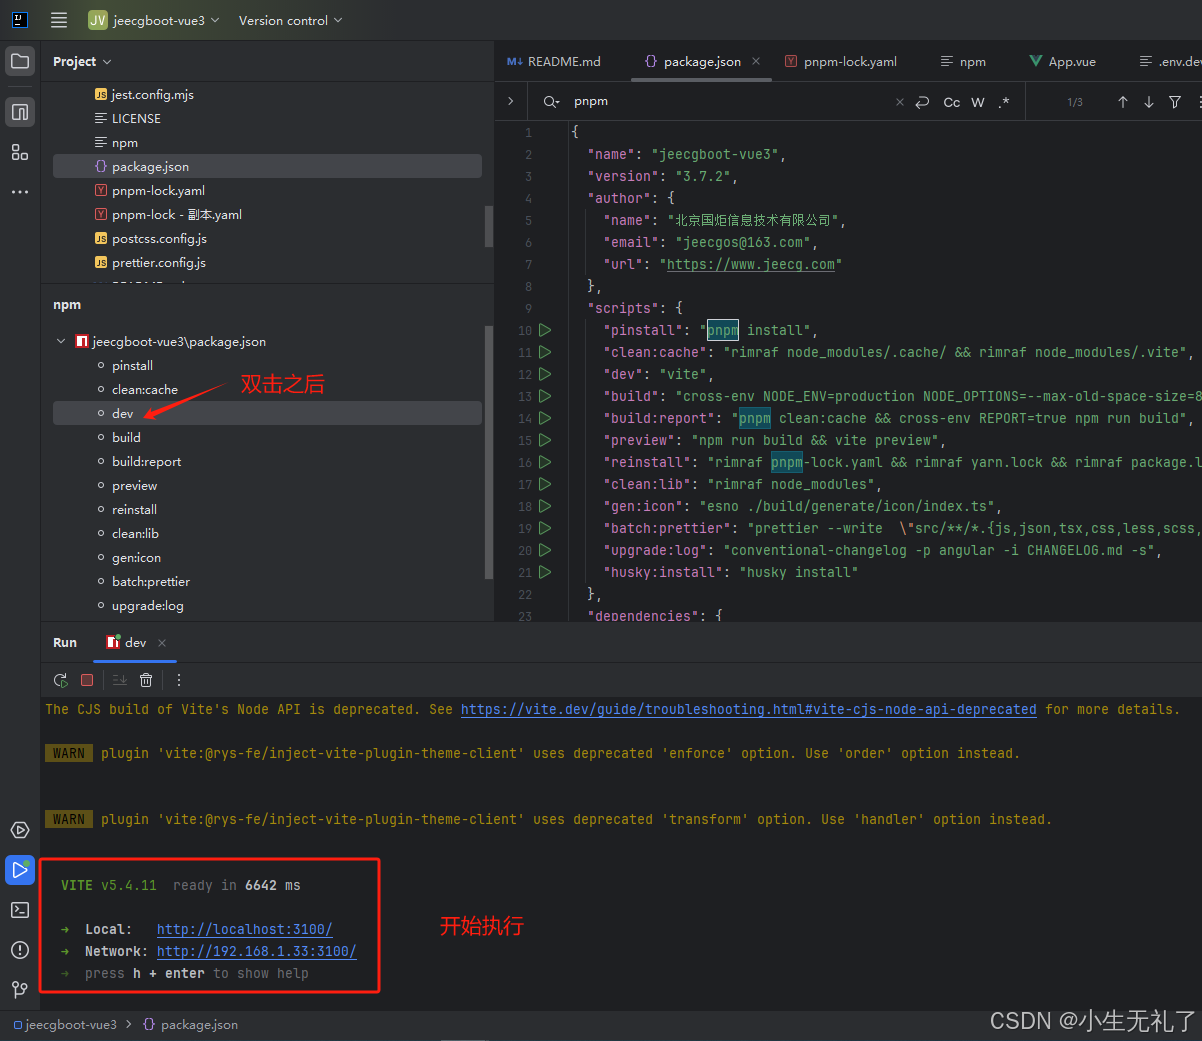Open search history magnifier icon

551,102
